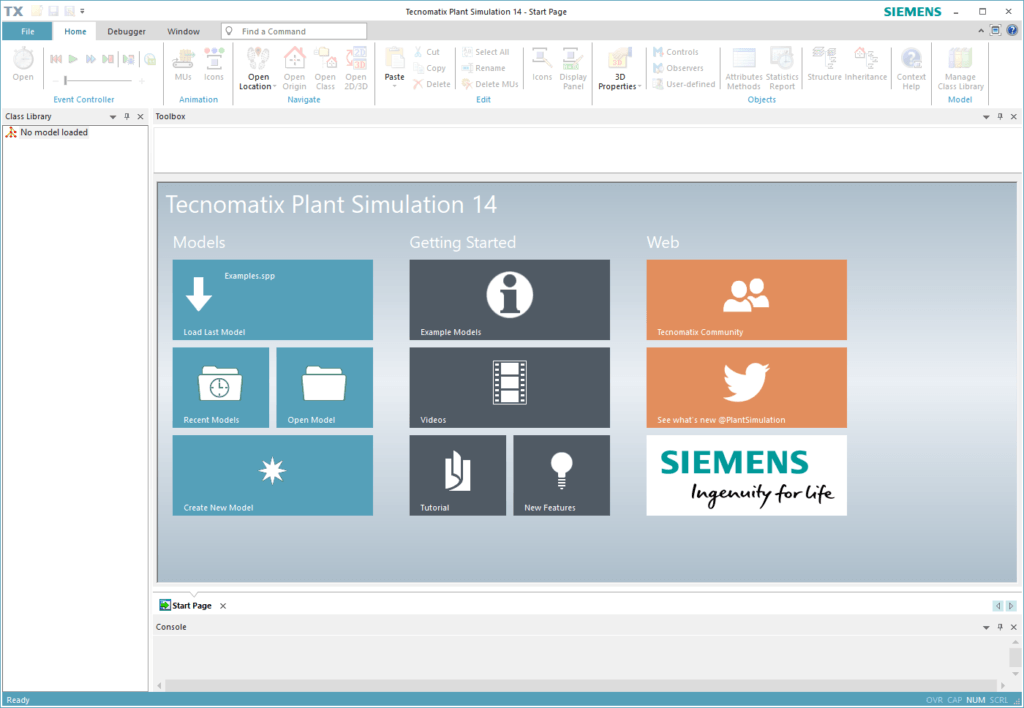The image size is (1024, 708).
Task: Expand the Open Location dropdown
Action: pyautogui.click(x=258, y=82)
